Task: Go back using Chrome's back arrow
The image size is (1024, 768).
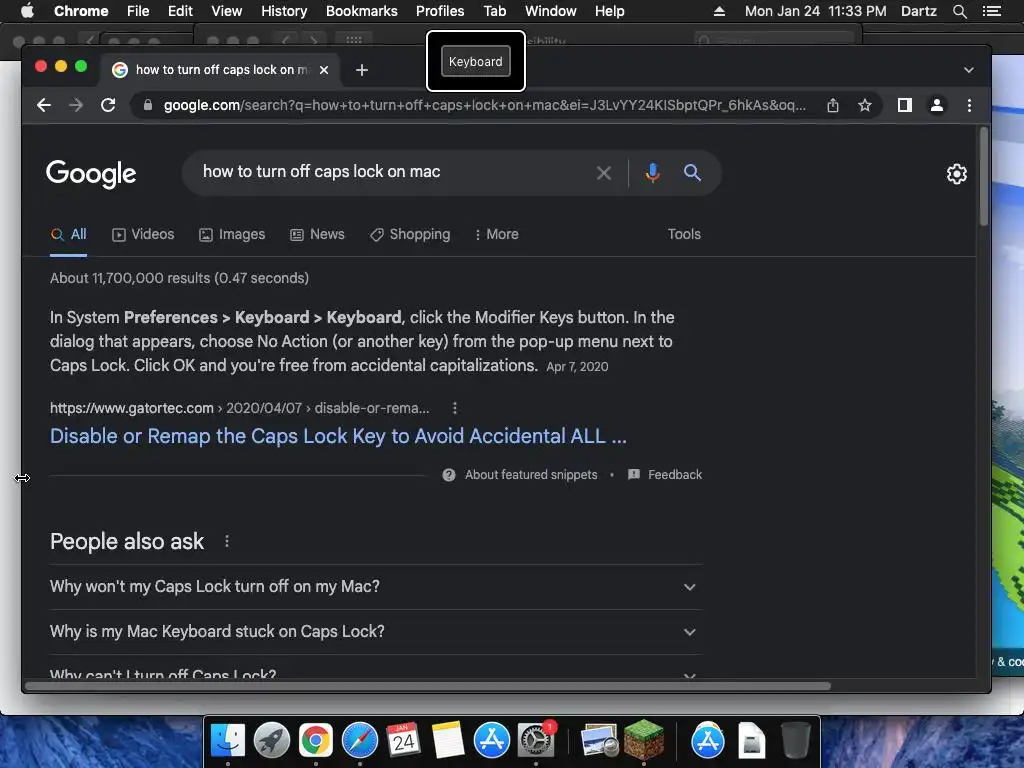Action: coord(44,105)
